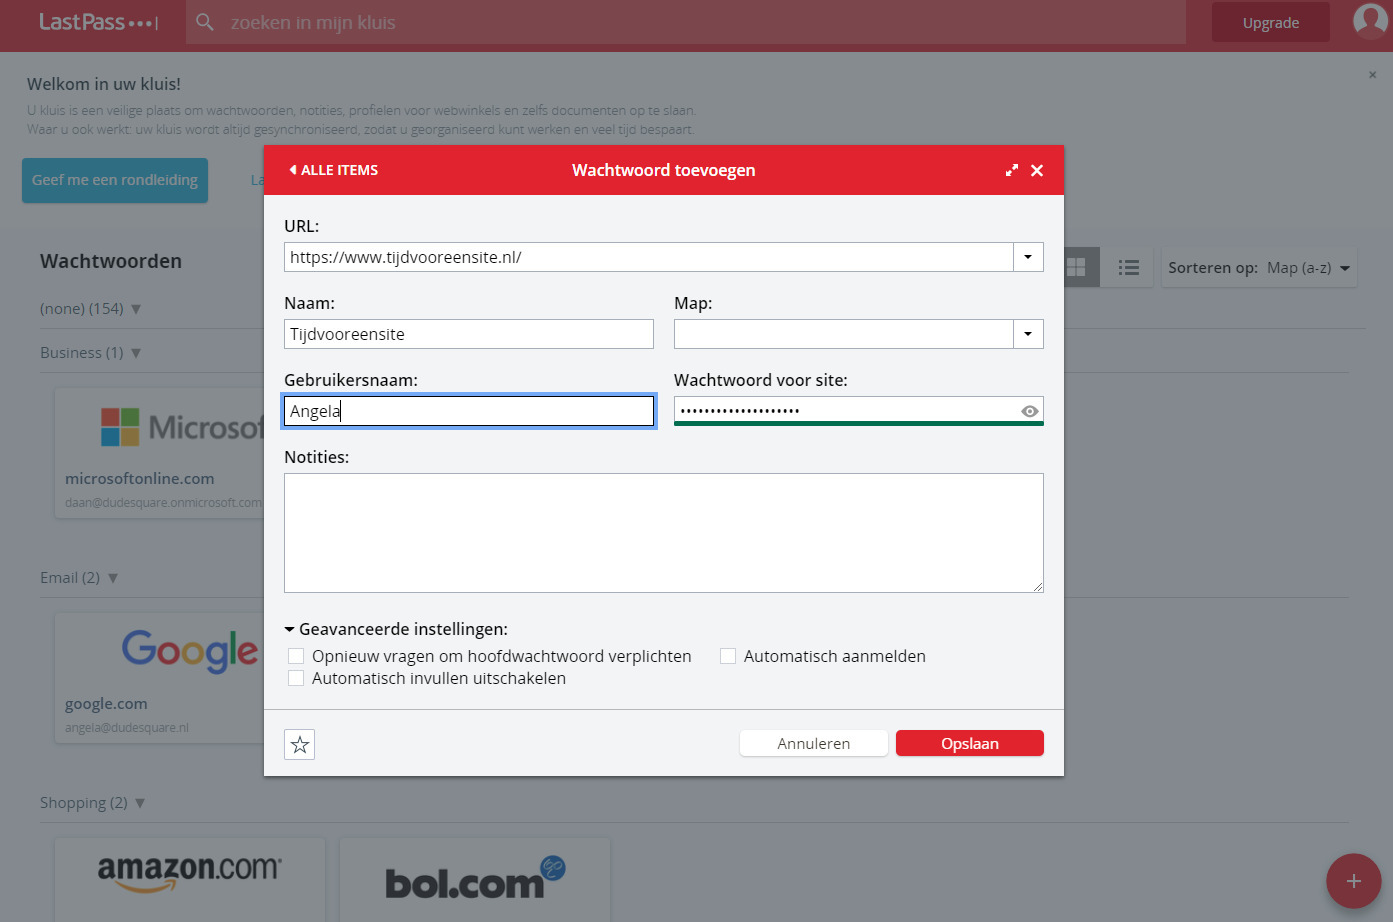The image size is (1393, 922).
Task: Click Geef me een rondleiding button
Action: [x=115, y=180]
